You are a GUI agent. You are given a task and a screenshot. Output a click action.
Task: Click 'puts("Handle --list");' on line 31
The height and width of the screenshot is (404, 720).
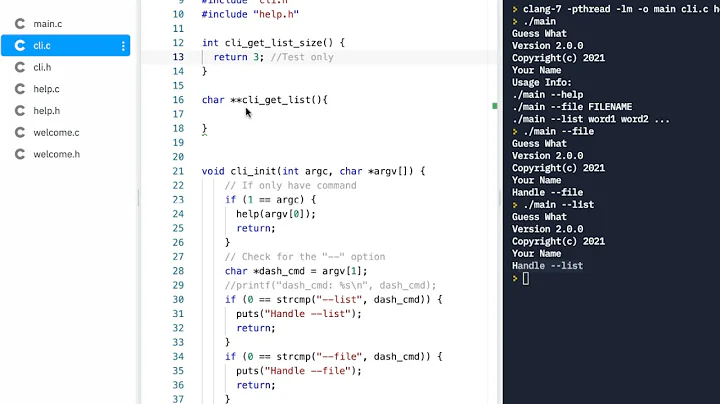[299, 314]
